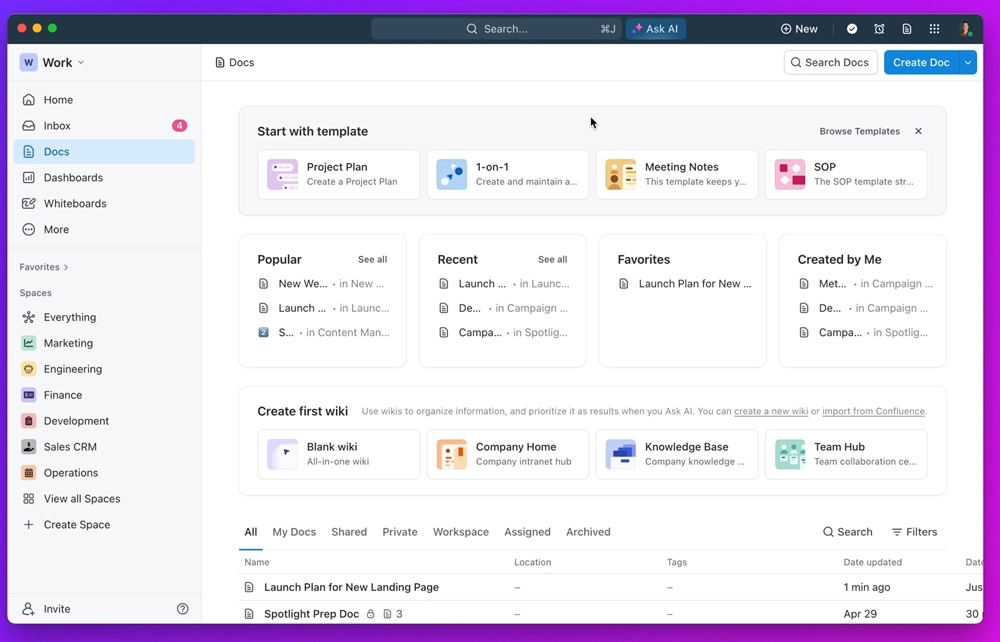The height and width of the screenshot is (642, 1000).
Task: Select the Archived tab
Action: pos(588,532)
